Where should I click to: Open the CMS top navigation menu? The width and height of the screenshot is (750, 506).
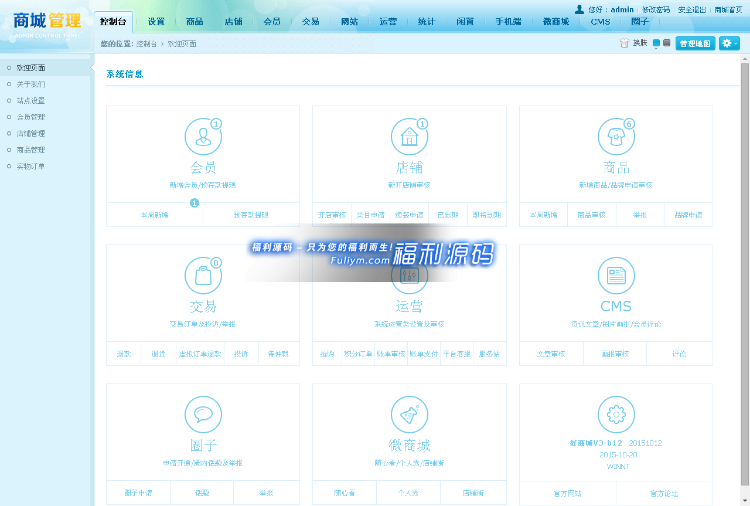(600, 22)
